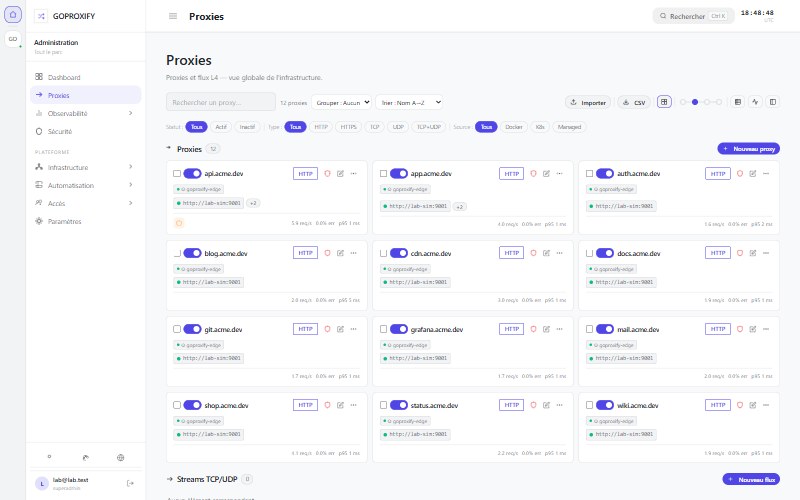Edit the api.acme.dev proxy
This screenshot has width=800, height=500.
[x=340, y=173]
